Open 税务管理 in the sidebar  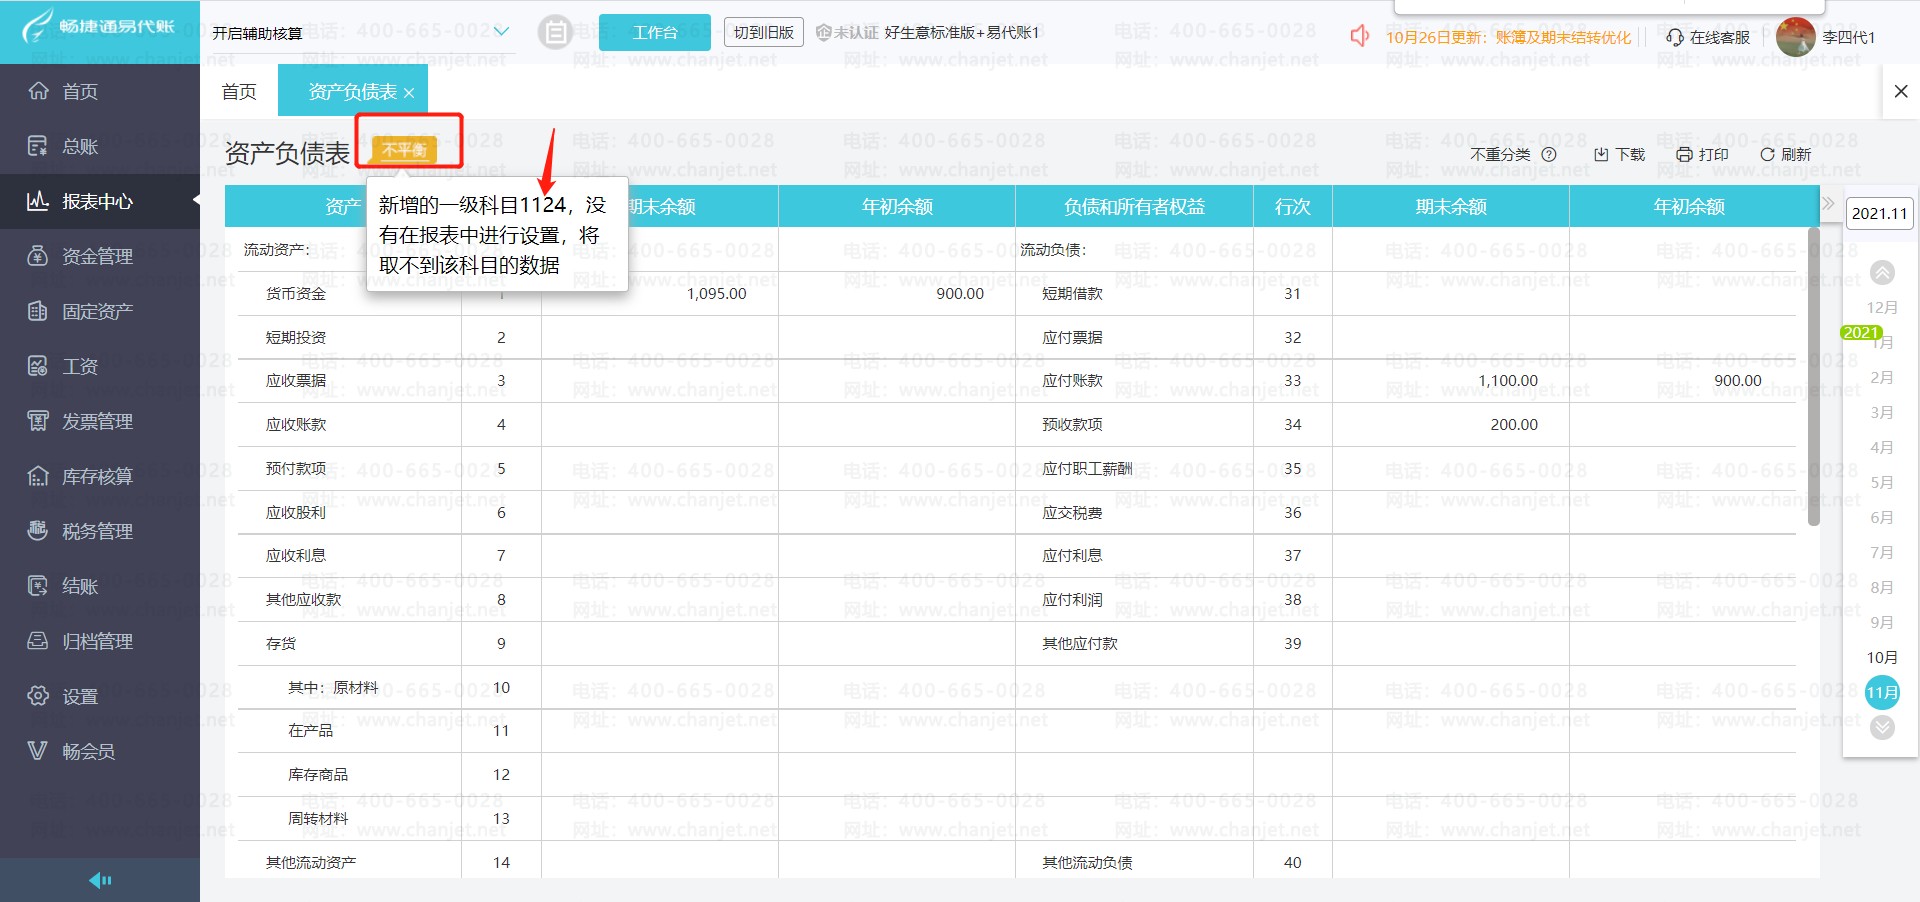click(100, 531)
